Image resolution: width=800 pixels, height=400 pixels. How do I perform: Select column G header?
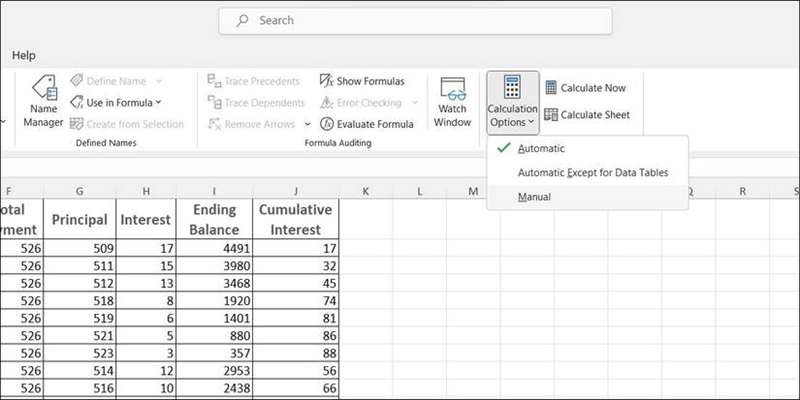tap(79, 190)
